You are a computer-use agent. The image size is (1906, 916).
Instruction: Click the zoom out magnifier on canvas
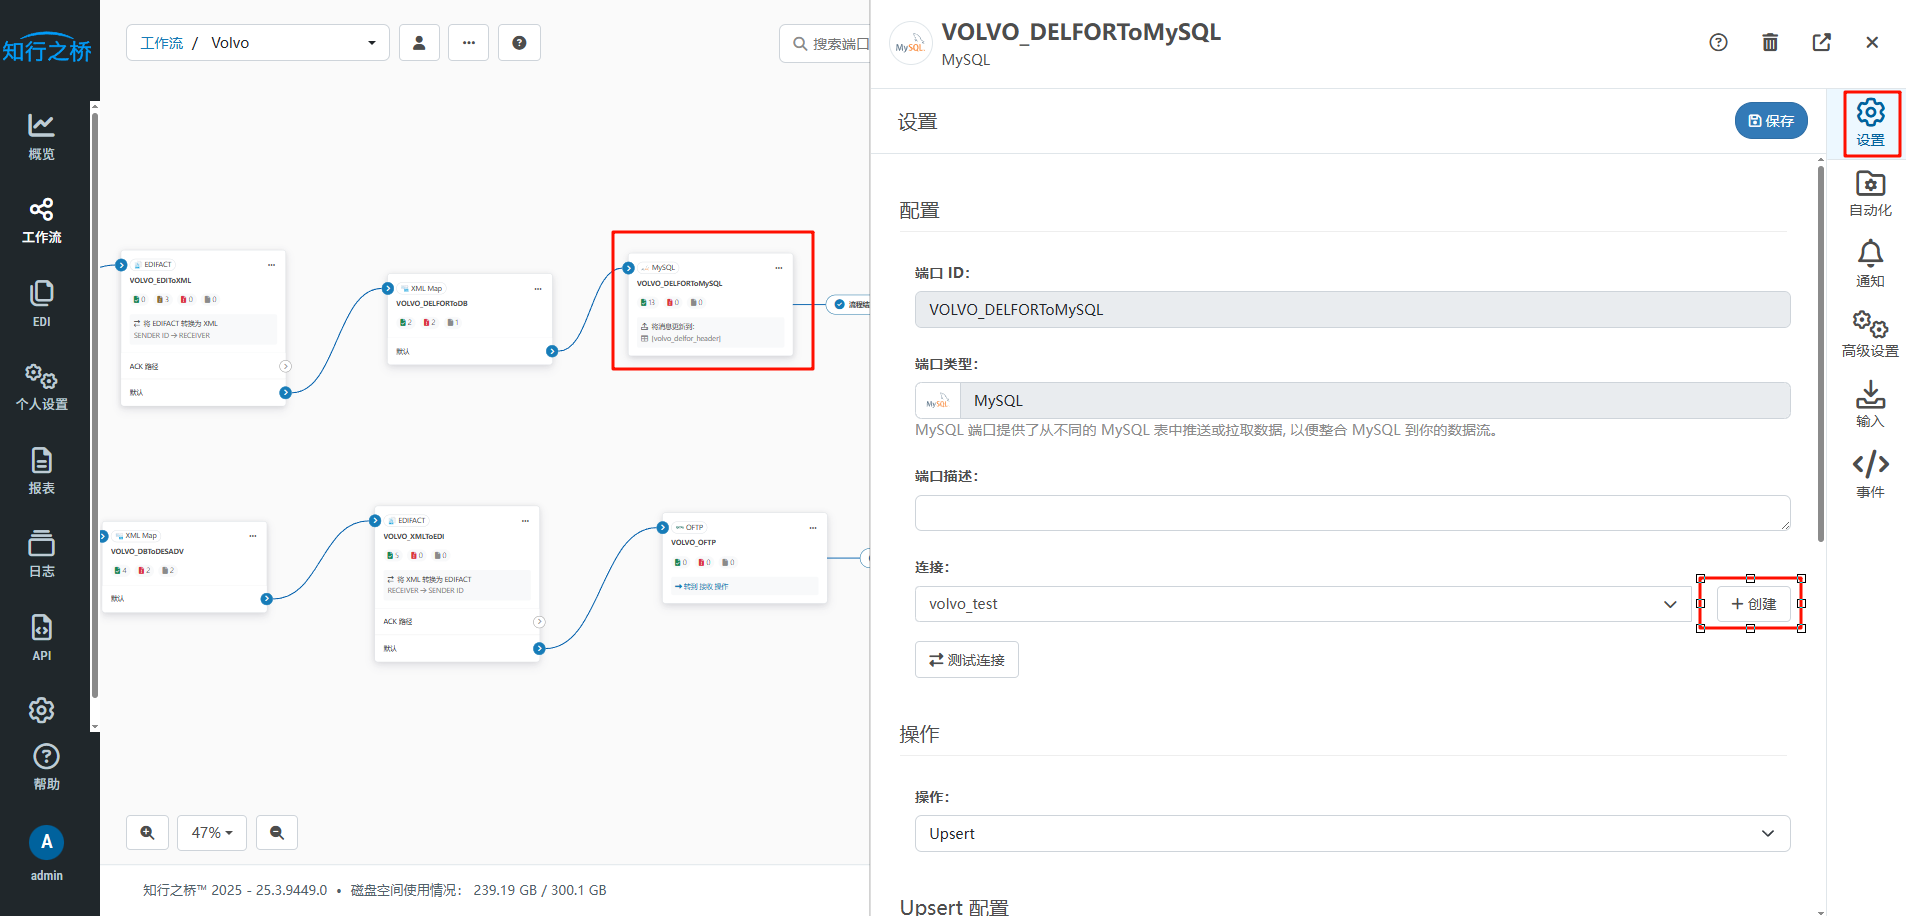point(277,832)
